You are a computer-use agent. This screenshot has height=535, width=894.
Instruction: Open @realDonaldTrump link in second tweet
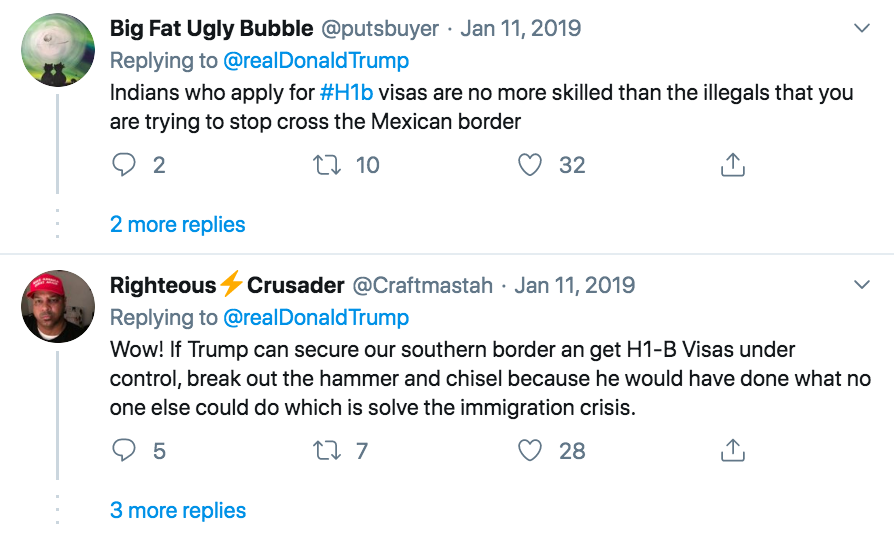click(x=316, y=318)
